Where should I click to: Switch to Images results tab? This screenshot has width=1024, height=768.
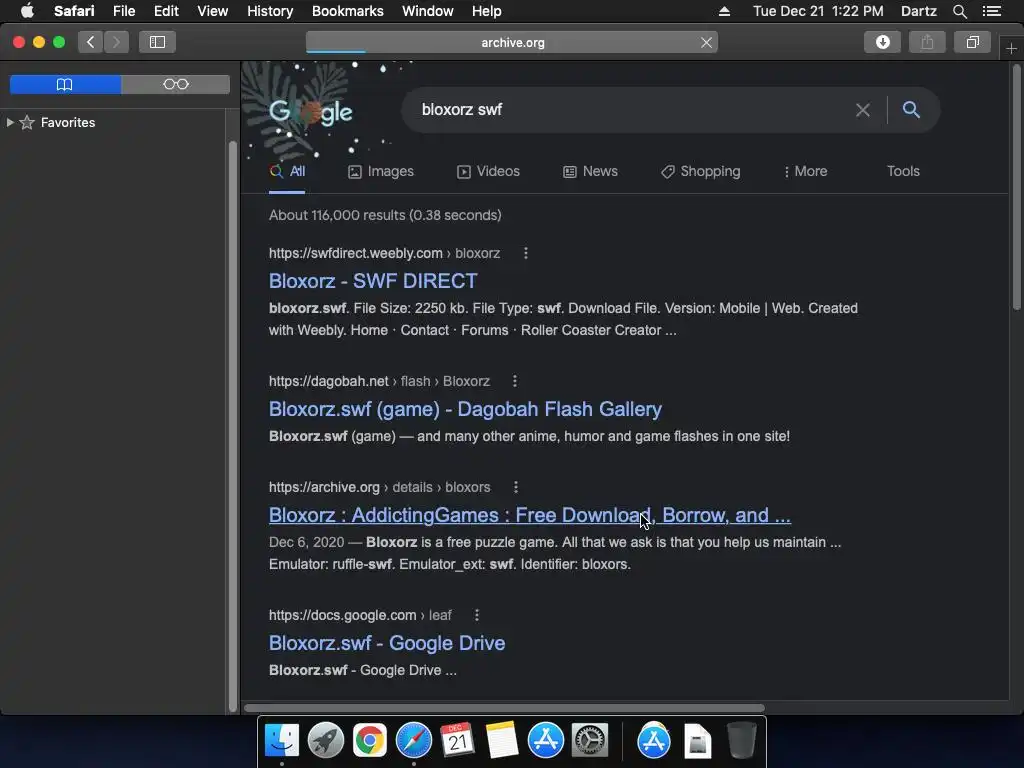click(x=381, y=171)
